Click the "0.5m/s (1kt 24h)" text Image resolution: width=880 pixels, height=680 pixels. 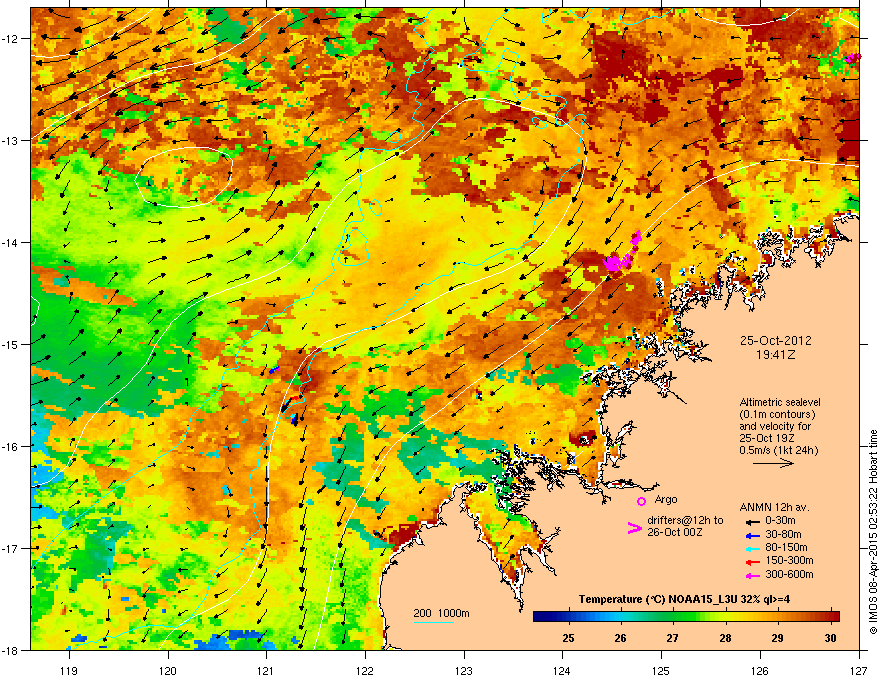click(778, 450)
